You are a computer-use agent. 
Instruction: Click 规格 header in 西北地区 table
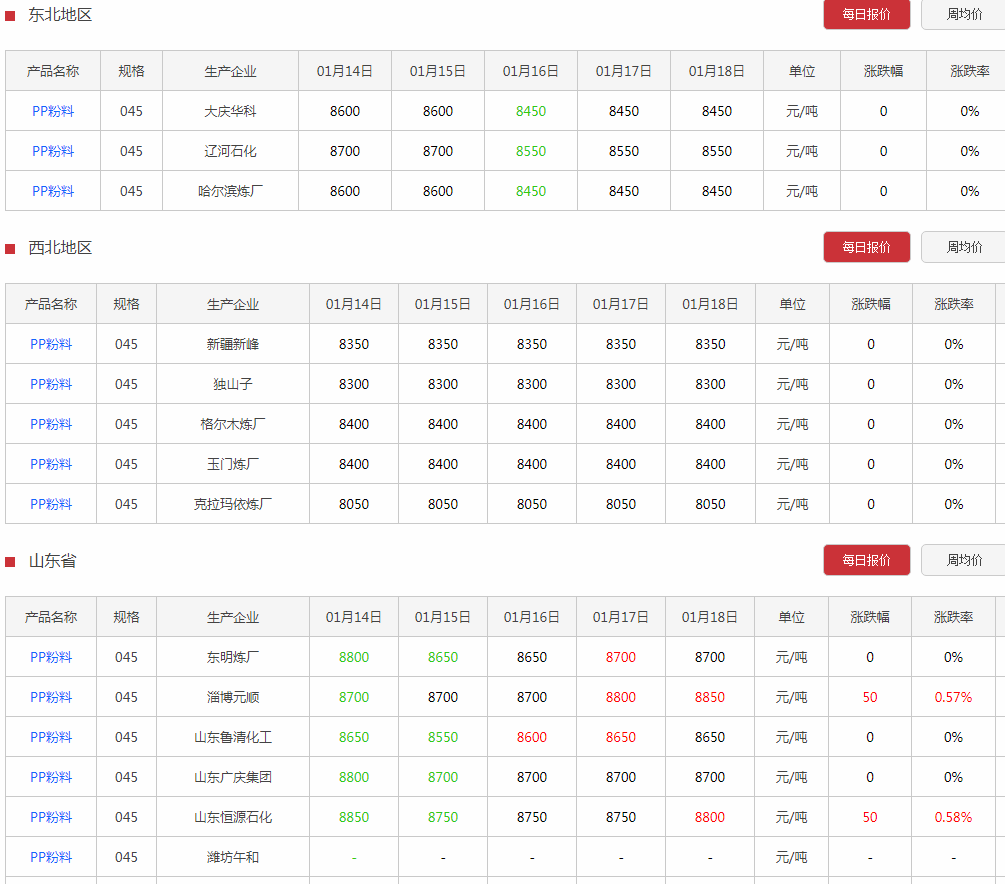coord(126,304)
